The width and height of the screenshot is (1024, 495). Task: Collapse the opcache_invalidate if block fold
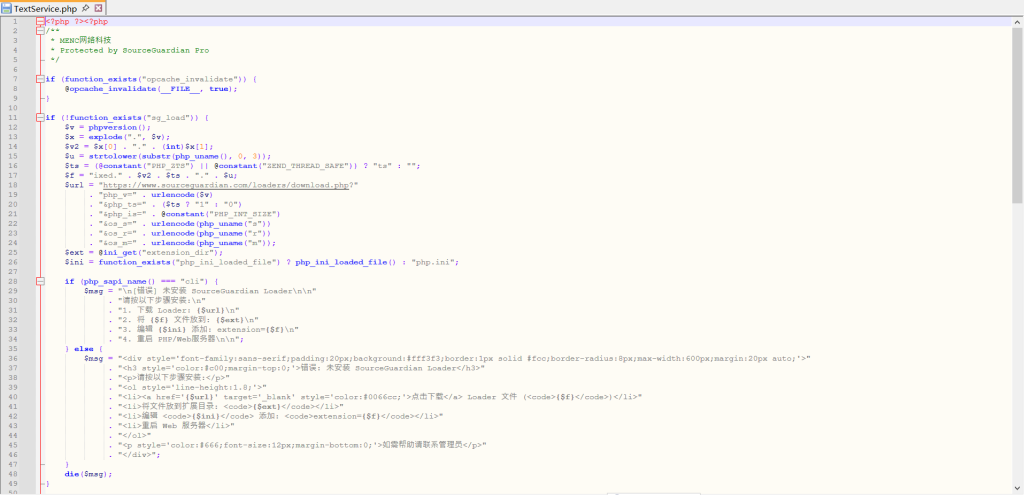(x=40, y=79)
